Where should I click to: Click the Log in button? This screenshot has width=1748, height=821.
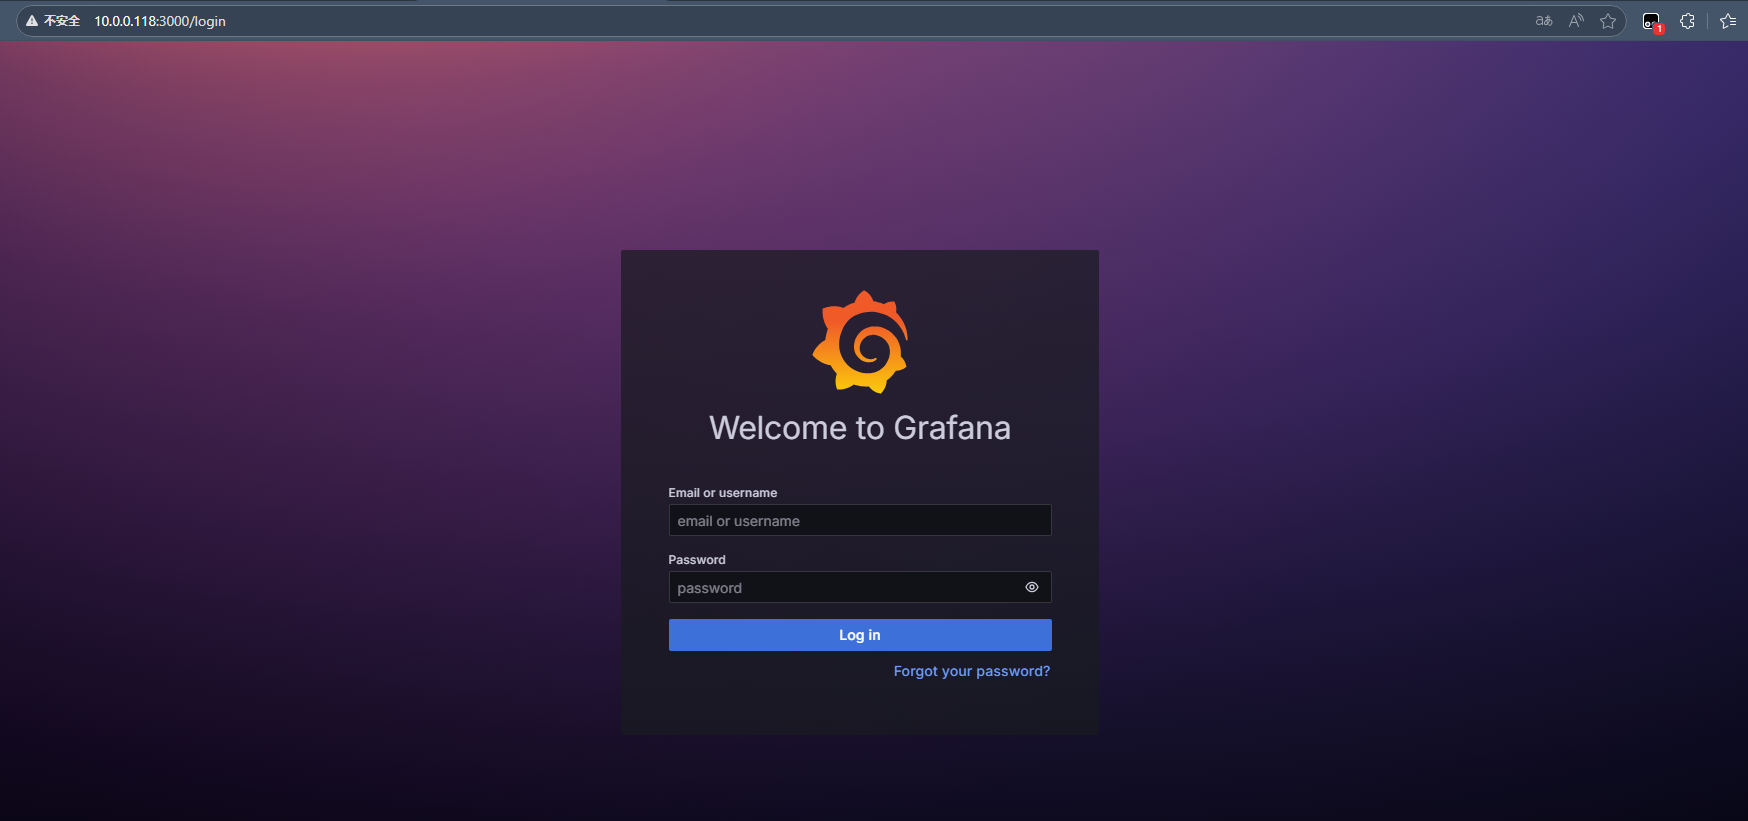pos(860,635)
